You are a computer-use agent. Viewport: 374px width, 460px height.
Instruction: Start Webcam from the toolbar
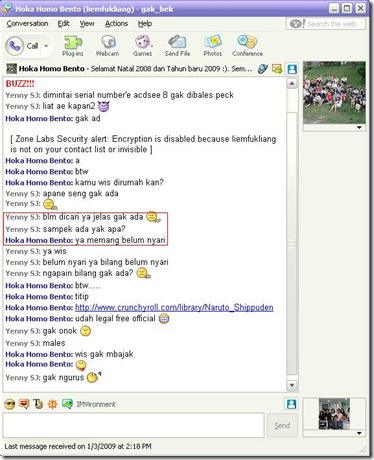click(x=107, y=46)
